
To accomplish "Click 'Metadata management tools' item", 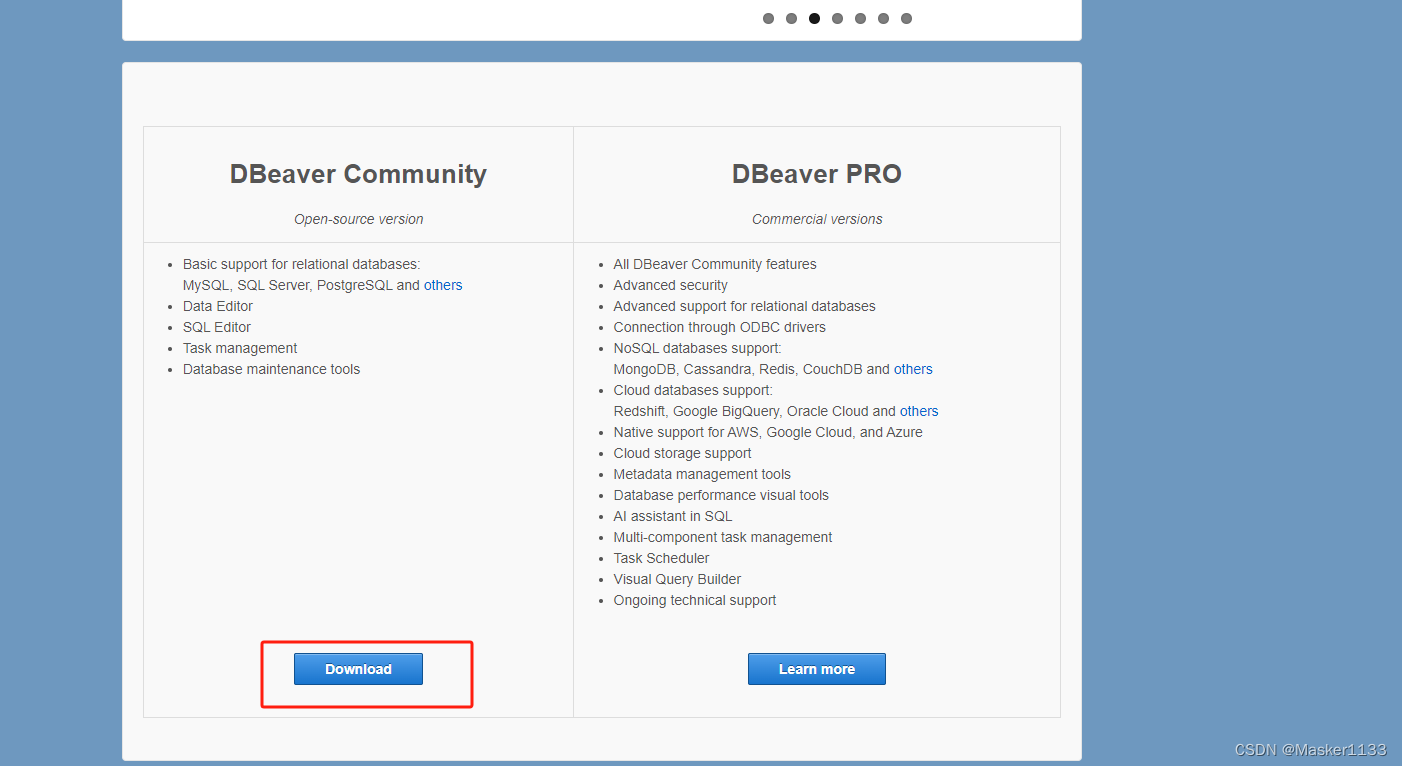I will pos(702,474).
